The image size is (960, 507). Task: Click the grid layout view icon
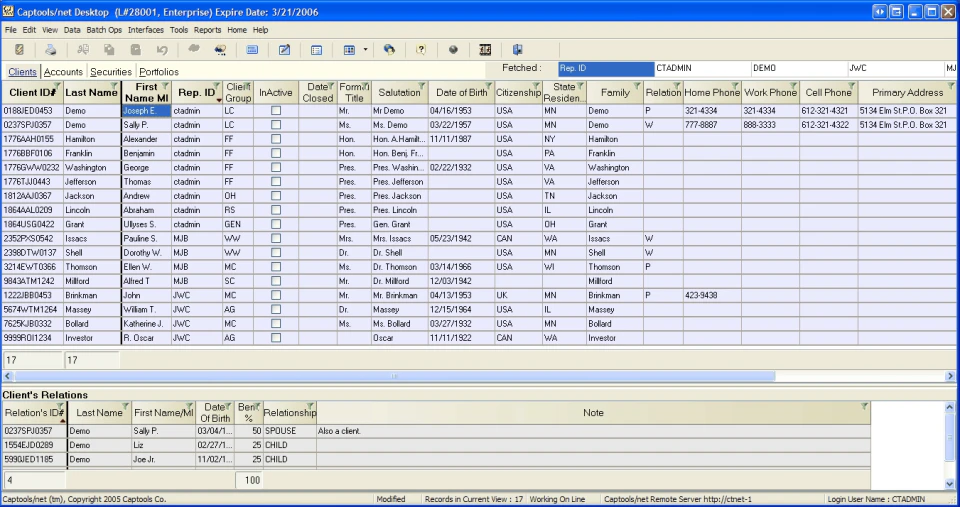point(350,50)
